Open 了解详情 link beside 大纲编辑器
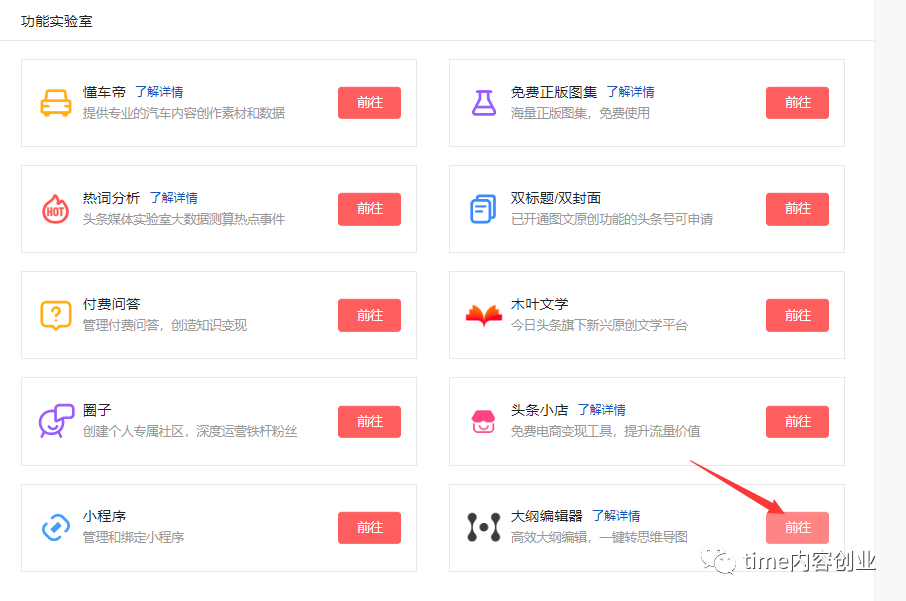The width and height of the screenshot is (906, 601). 615,516
